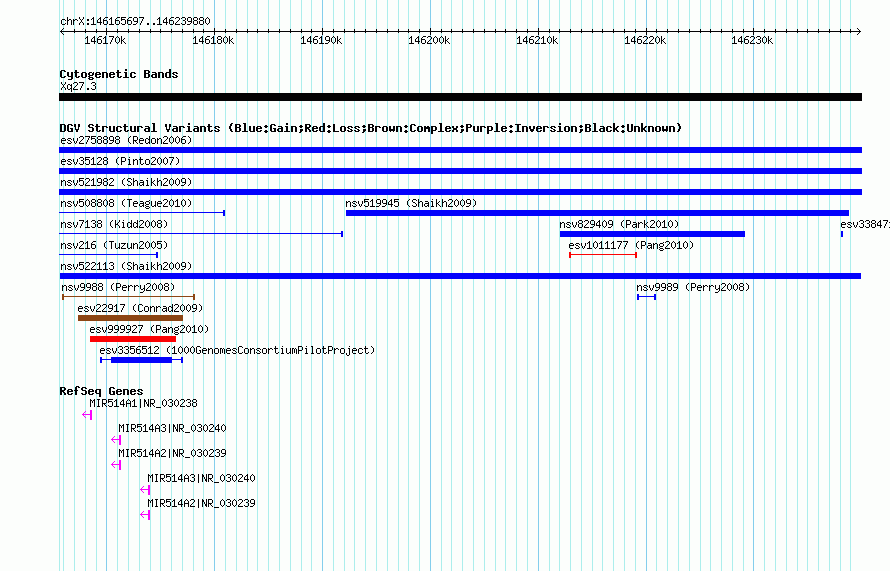Click the 146200k ruler tick label
The image size is (890, 571).
pyautogui.click(x=429, y=40)
